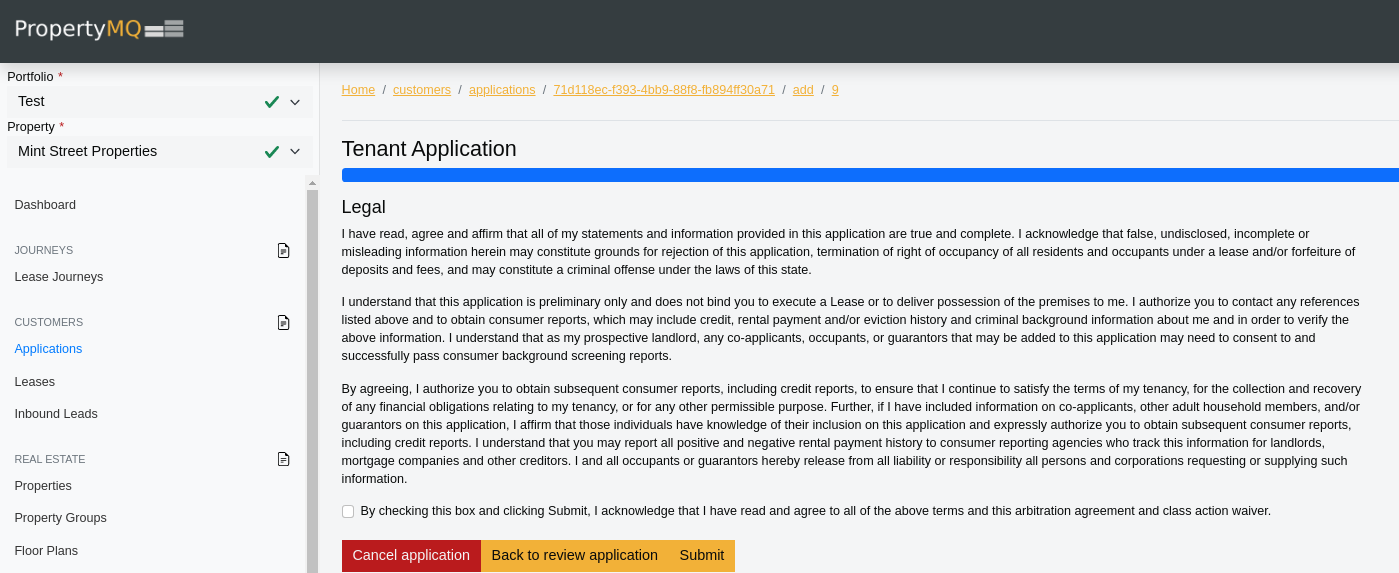Submit the tenant application
The image size is (1399, 573).
702,556
